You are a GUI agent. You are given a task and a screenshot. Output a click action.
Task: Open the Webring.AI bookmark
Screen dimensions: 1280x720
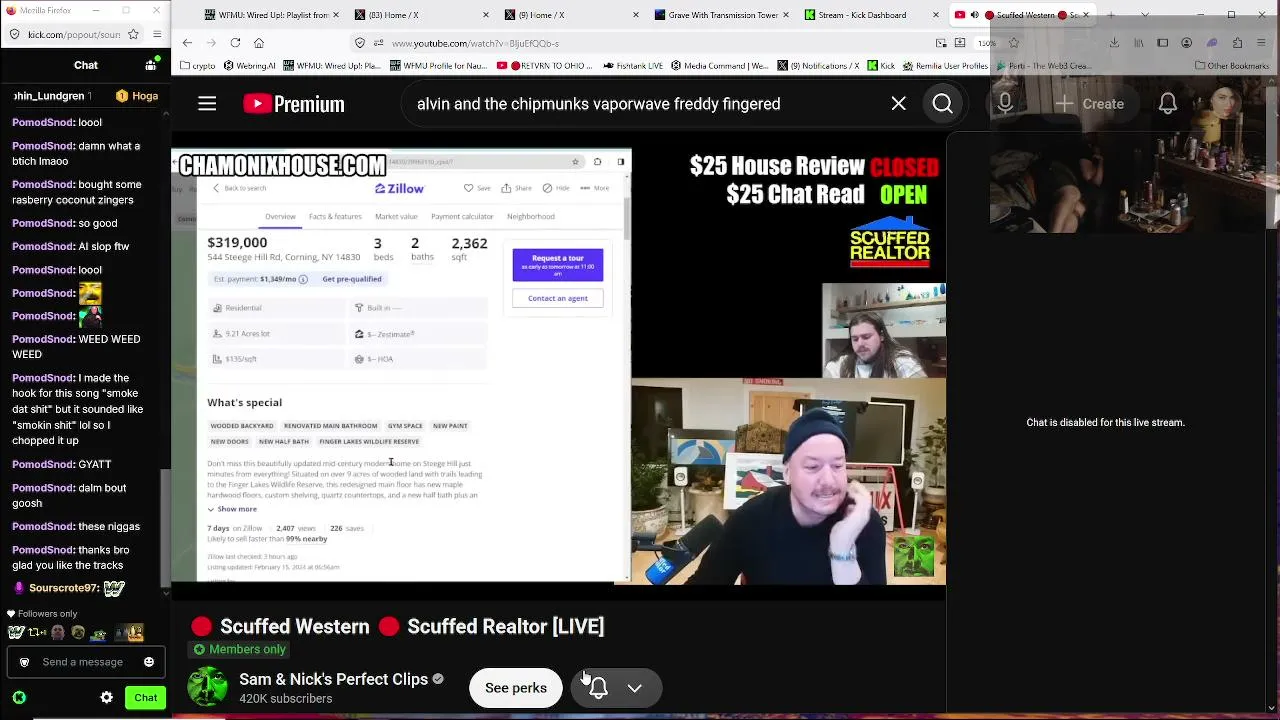pyautogui.click(x=250, y=66)
